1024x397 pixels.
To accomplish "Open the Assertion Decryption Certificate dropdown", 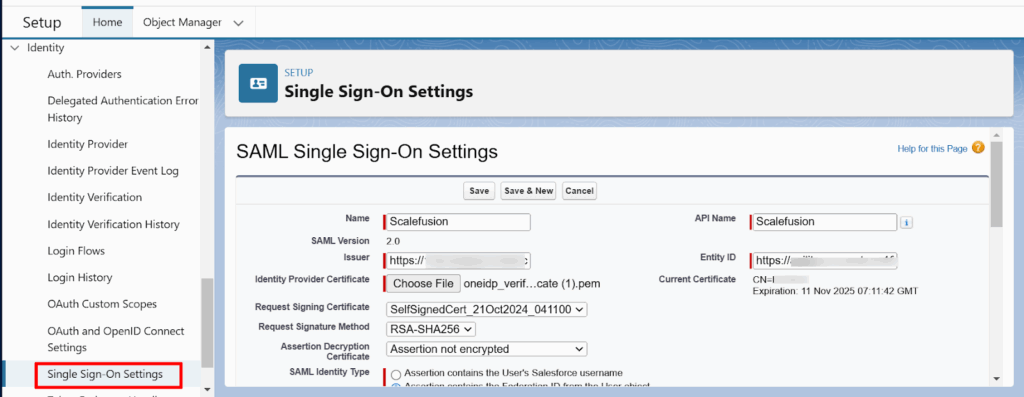I will (487, 349).
